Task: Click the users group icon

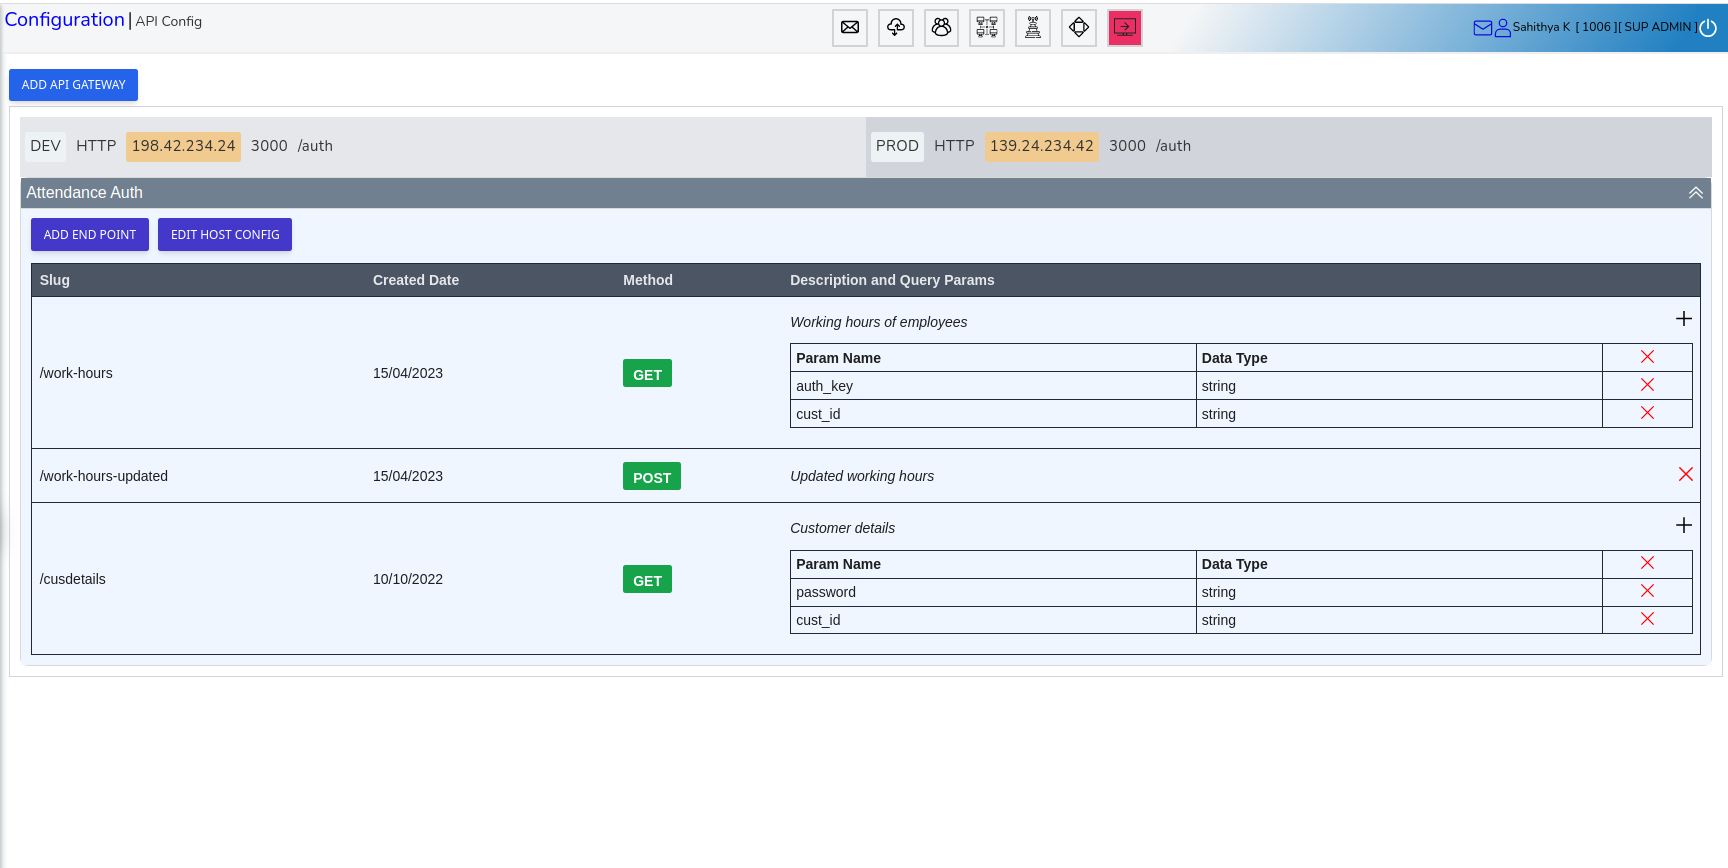Action: (x=941, y=28)
